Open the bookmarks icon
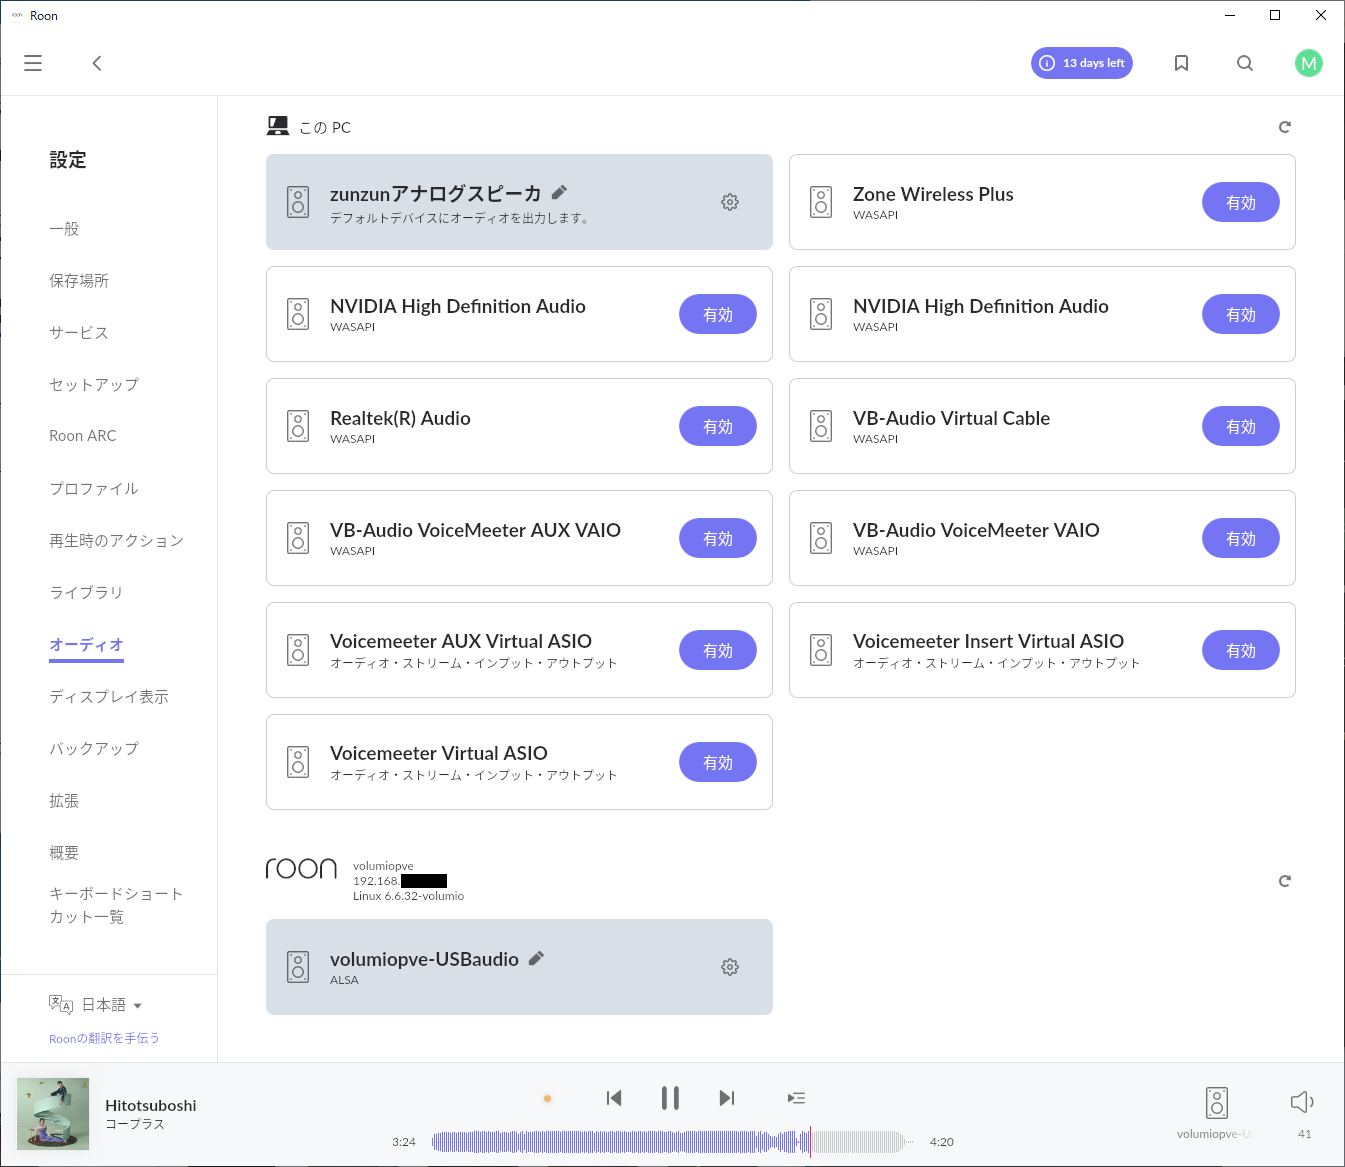The width and height of the screenshot is (1345, 1167). (1181, 63)
